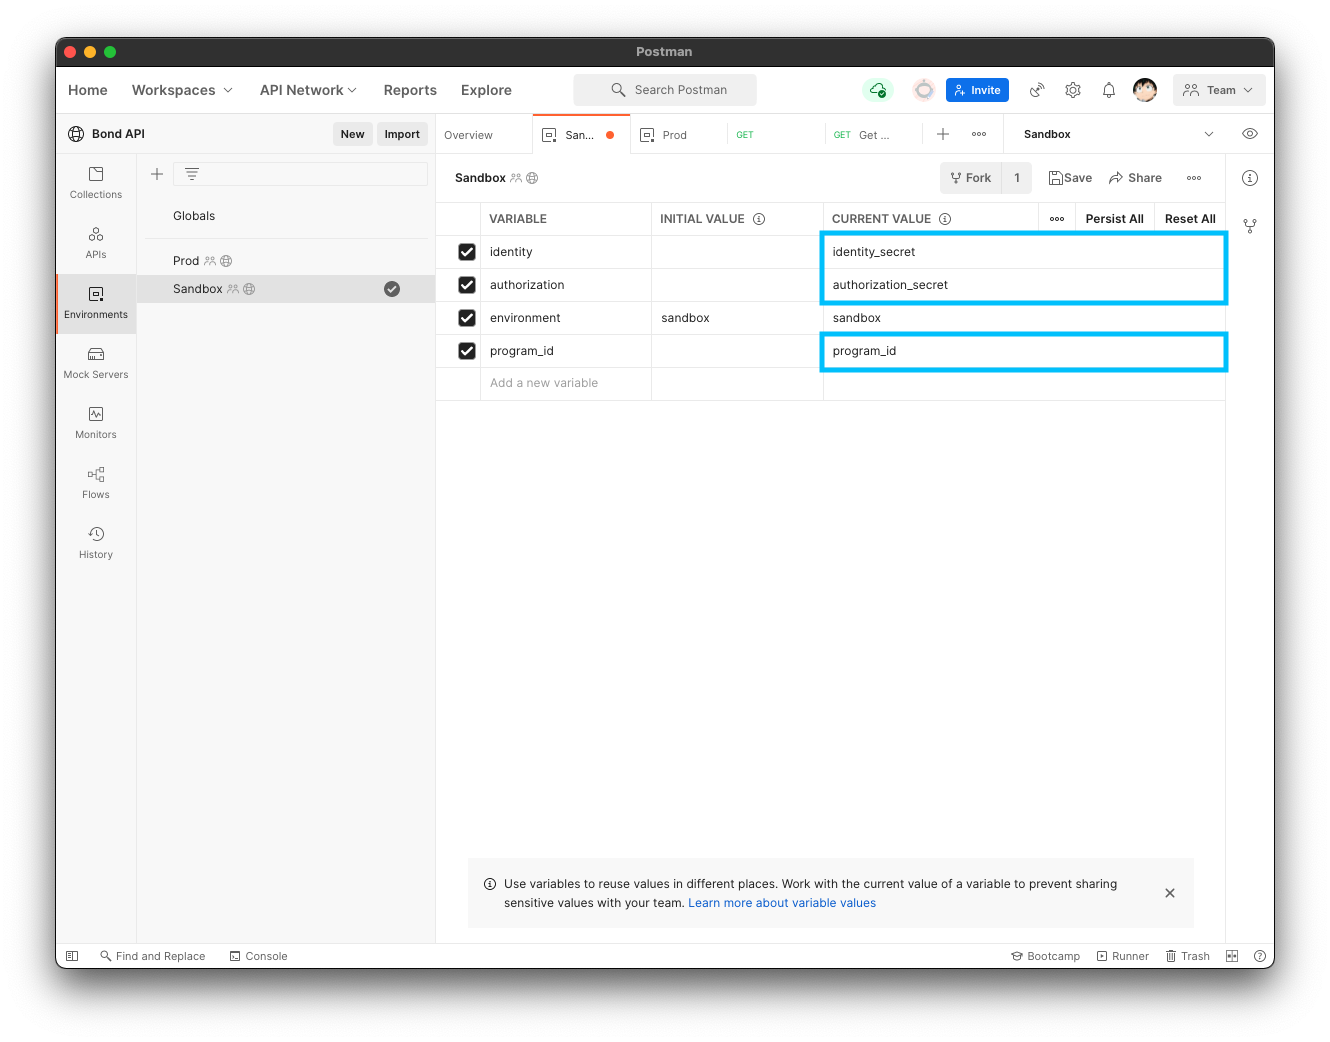Open a new tab with plus
The width and height of the screenshot is (1330, 1042).
943,134
